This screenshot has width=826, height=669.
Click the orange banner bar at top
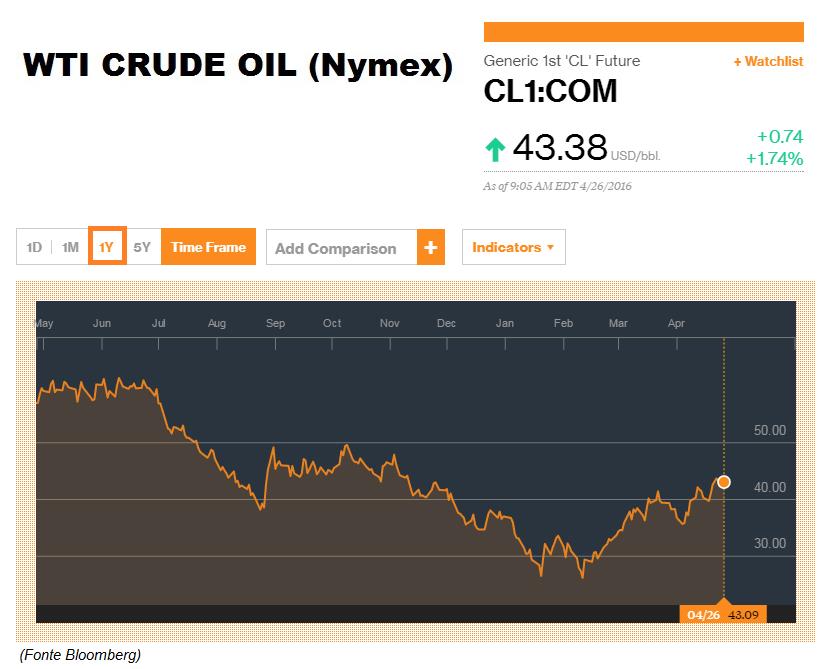643,32
